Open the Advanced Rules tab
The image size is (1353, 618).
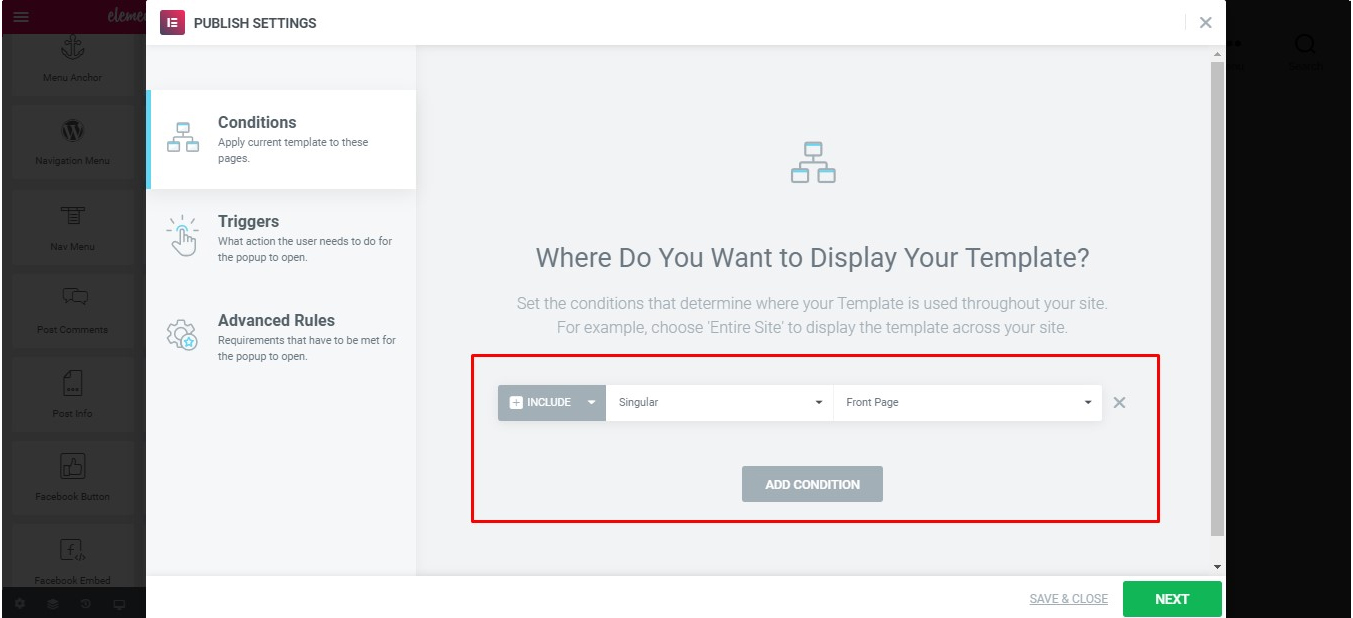pyautogui.click(x=281, y=338)
